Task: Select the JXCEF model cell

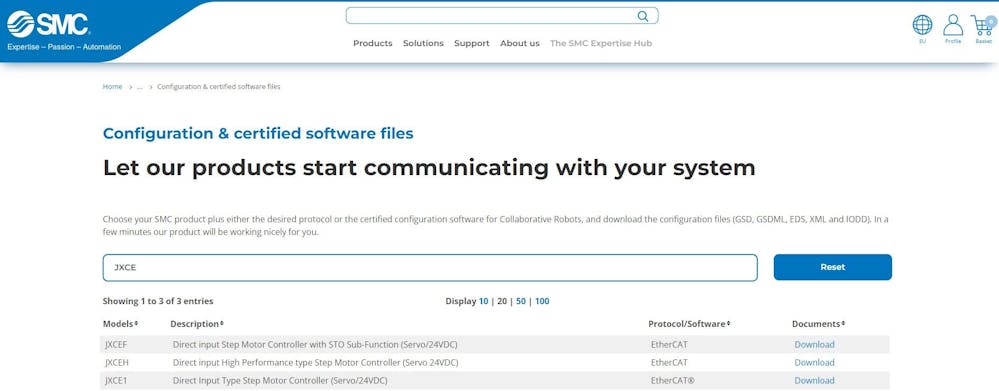Action: click(117, 345)
